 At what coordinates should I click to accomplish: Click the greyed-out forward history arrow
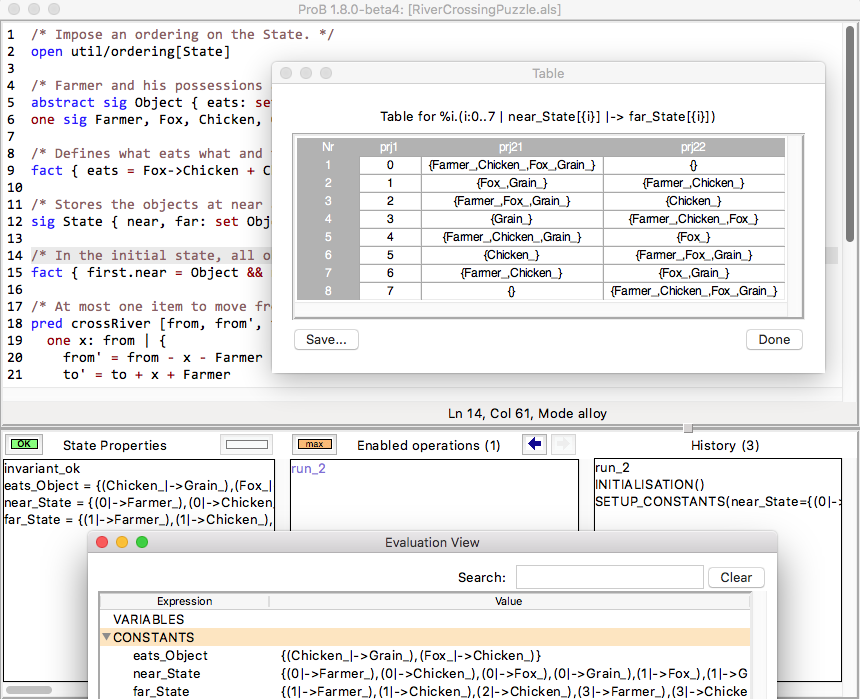[x=563, y=444]
